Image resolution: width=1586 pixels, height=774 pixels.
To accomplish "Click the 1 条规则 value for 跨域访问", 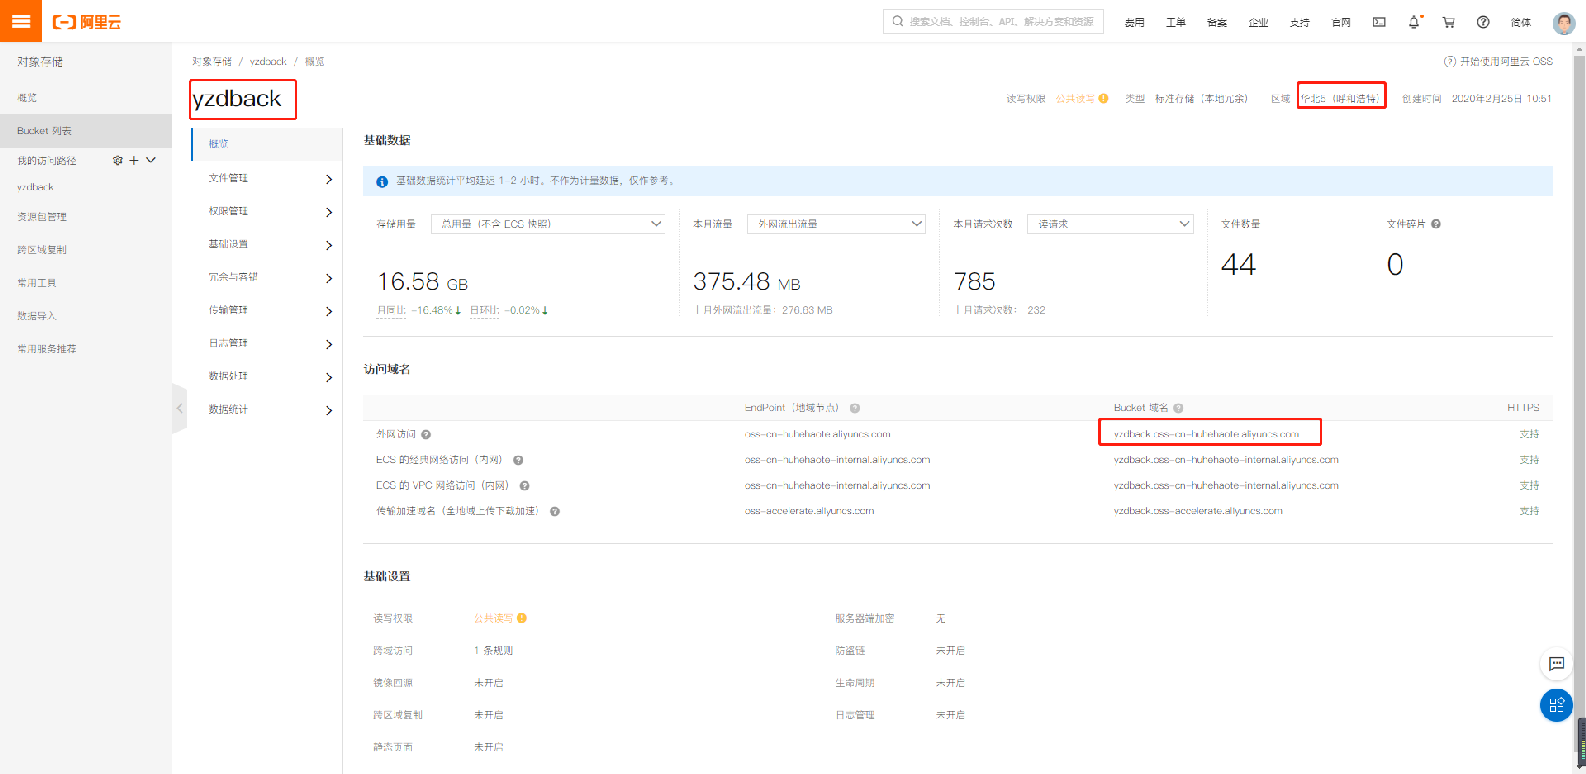I will click(x=493, y=651).
